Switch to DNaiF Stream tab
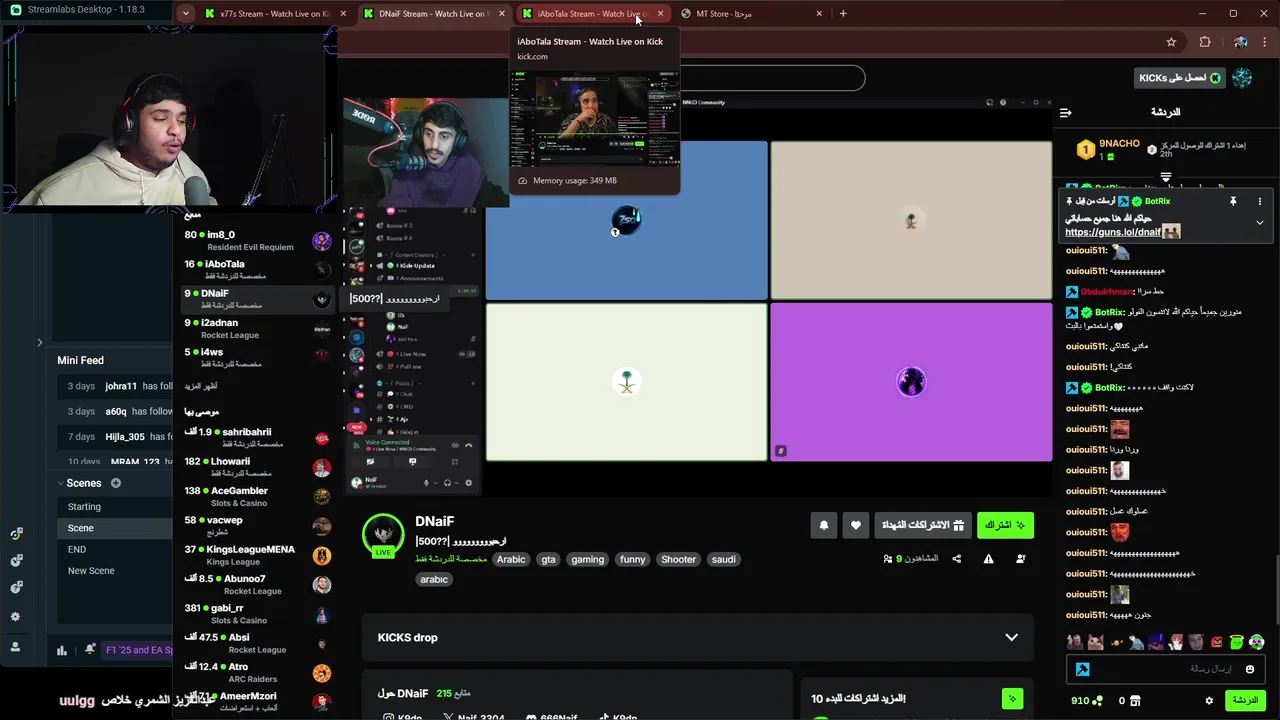 point(432,14)
